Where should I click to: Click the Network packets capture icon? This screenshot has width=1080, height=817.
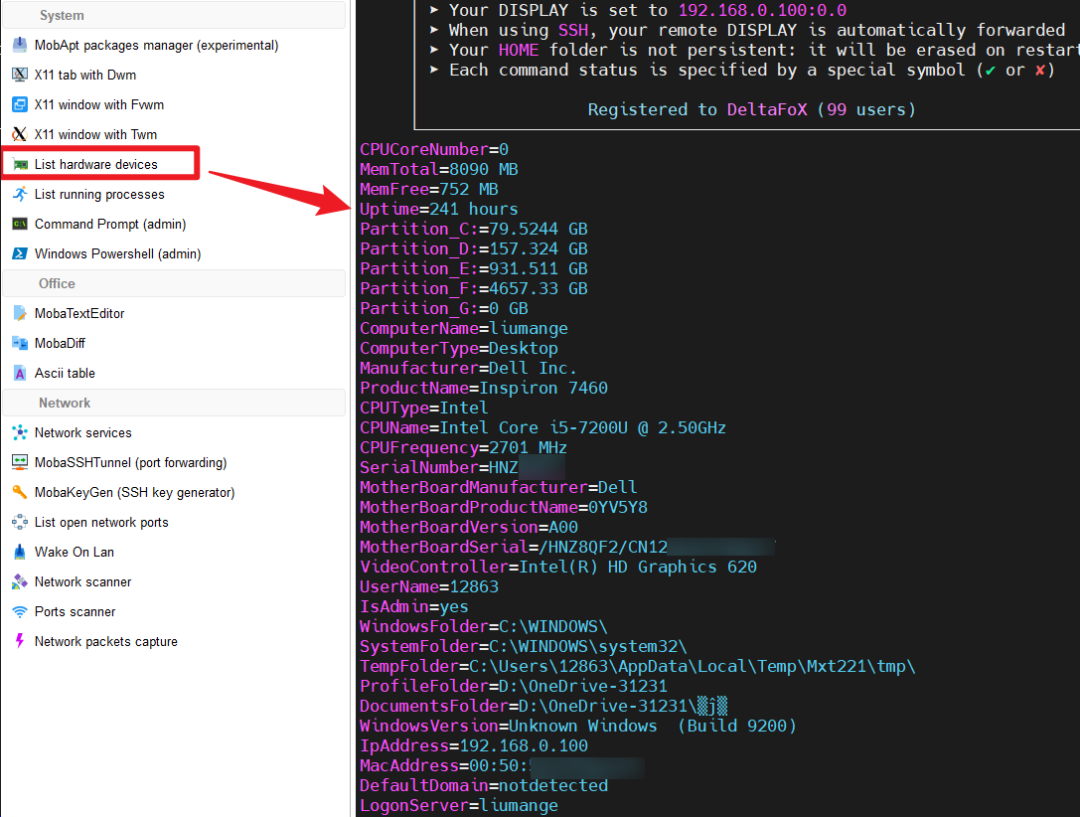click(20, 641)
